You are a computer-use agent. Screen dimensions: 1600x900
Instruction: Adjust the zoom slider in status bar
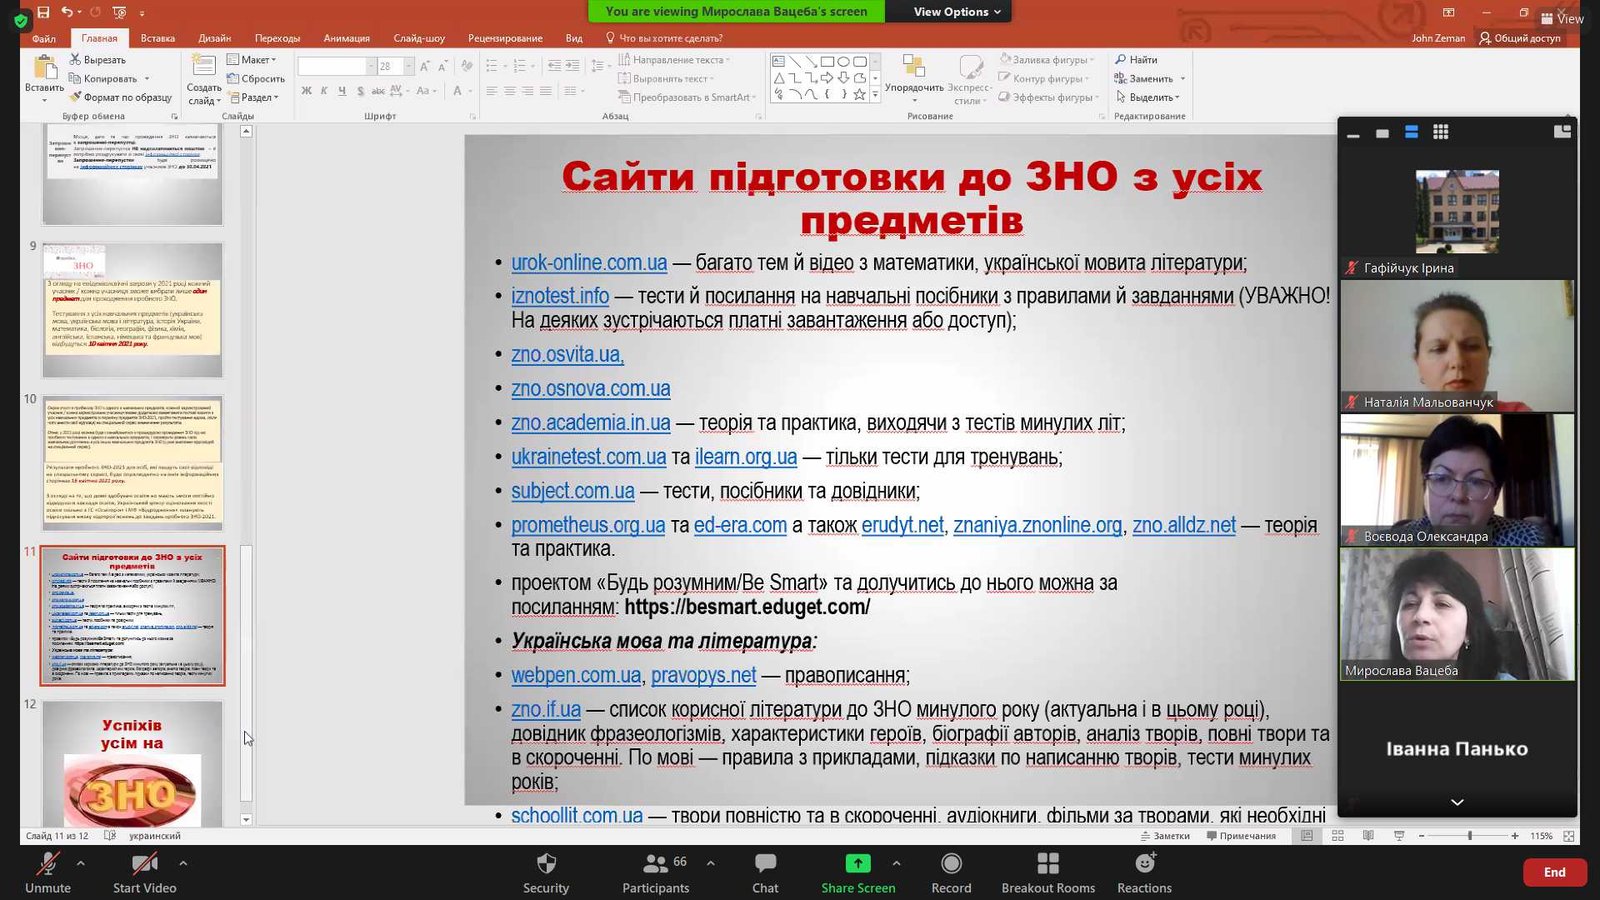point(1469,836)
